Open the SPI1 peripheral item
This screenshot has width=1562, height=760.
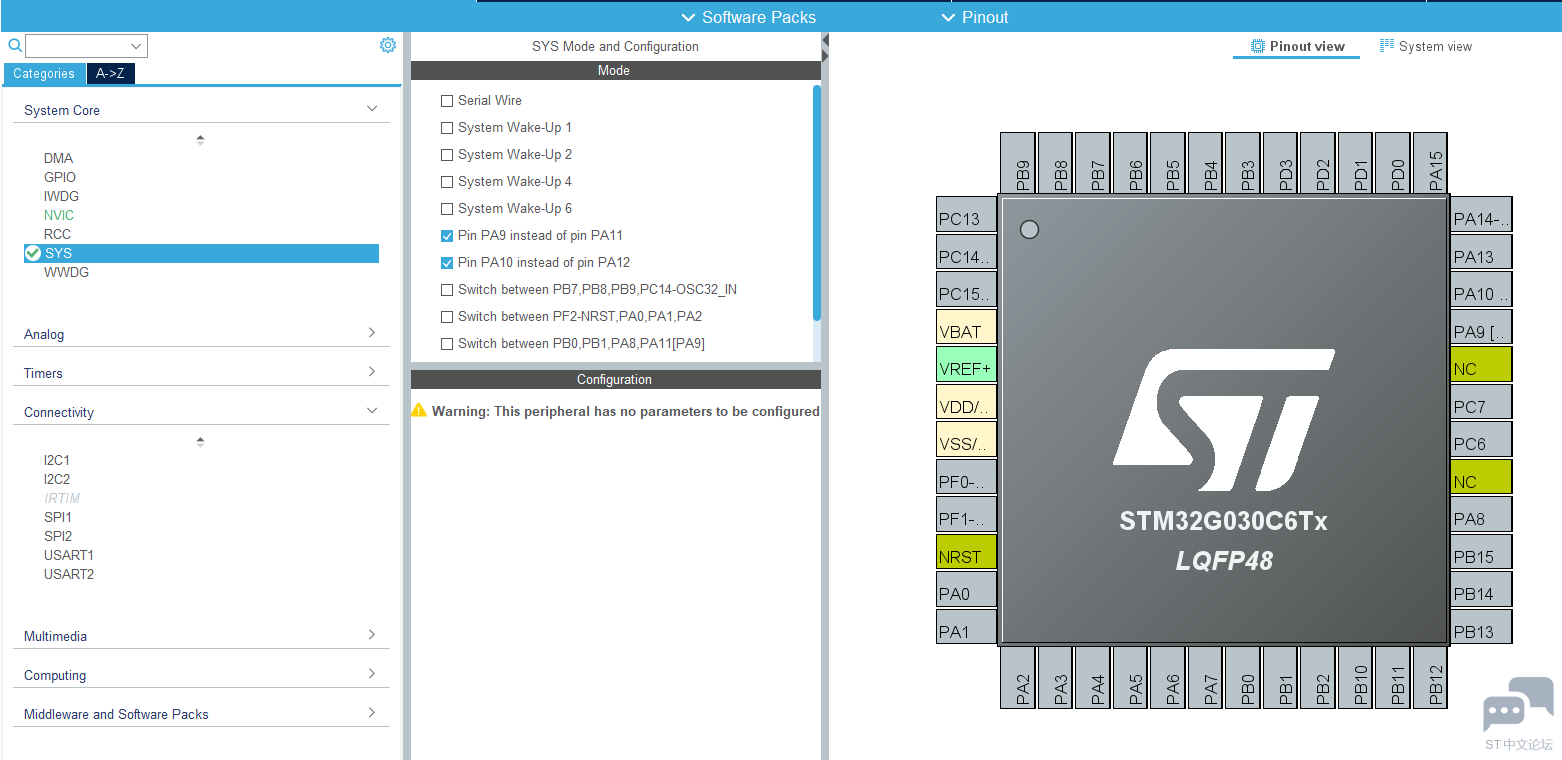58,517
